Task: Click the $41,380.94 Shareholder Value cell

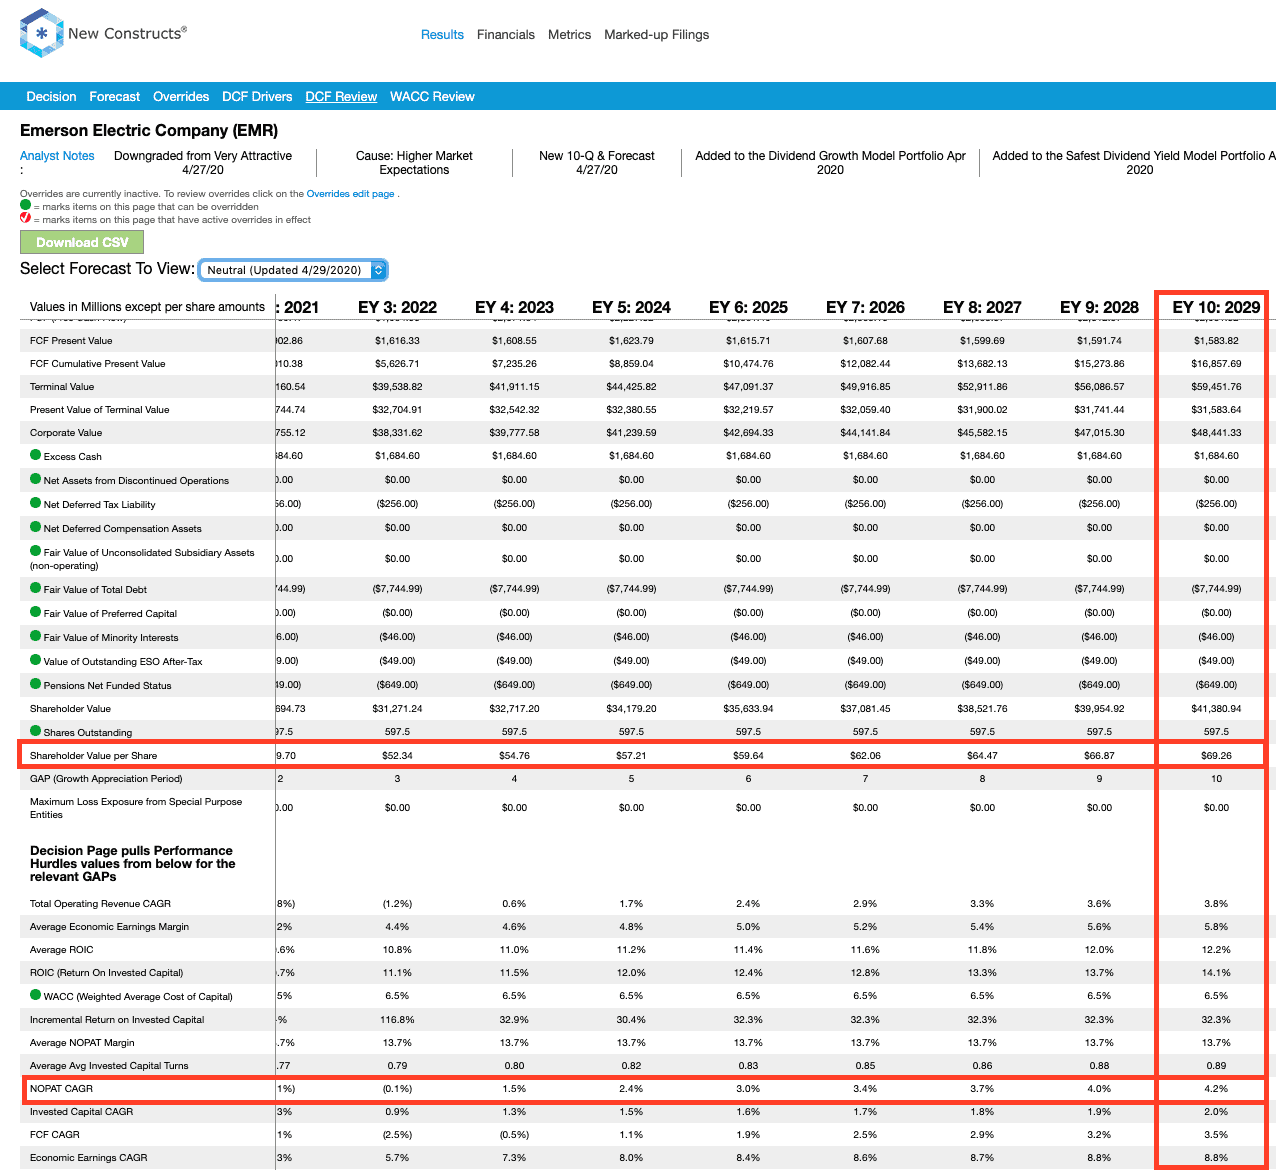Action: (1216, 709)
